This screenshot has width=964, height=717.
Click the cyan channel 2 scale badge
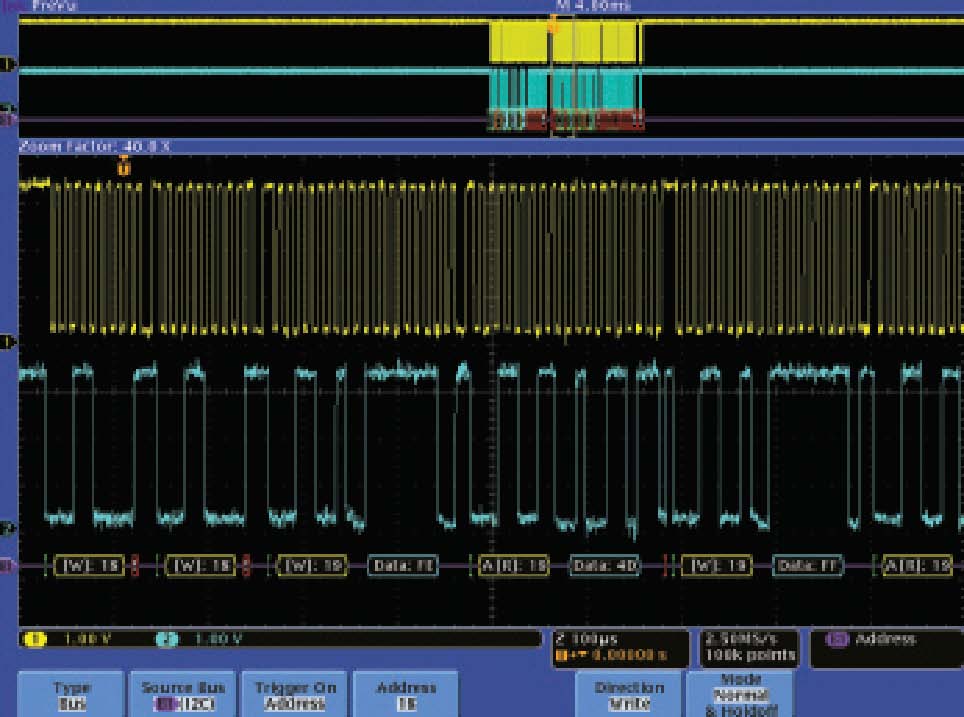169,639
